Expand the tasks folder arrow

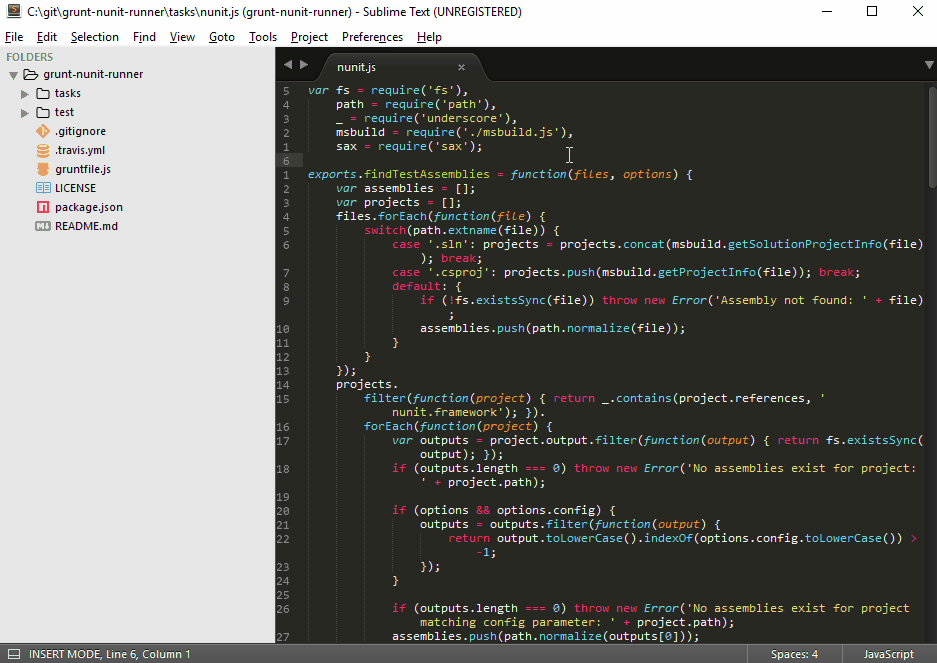click(x=25, y=94)
